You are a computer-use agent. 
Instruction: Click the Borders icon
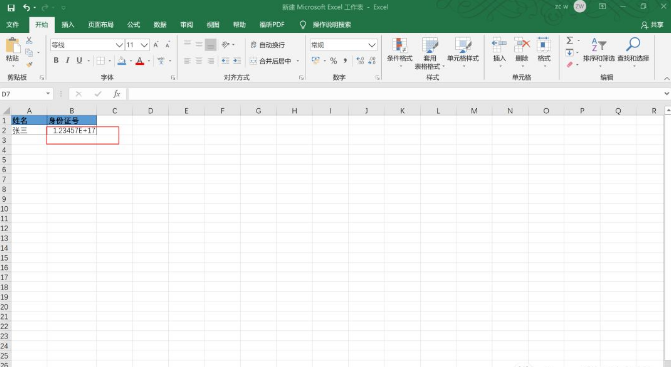click(101, 61)
